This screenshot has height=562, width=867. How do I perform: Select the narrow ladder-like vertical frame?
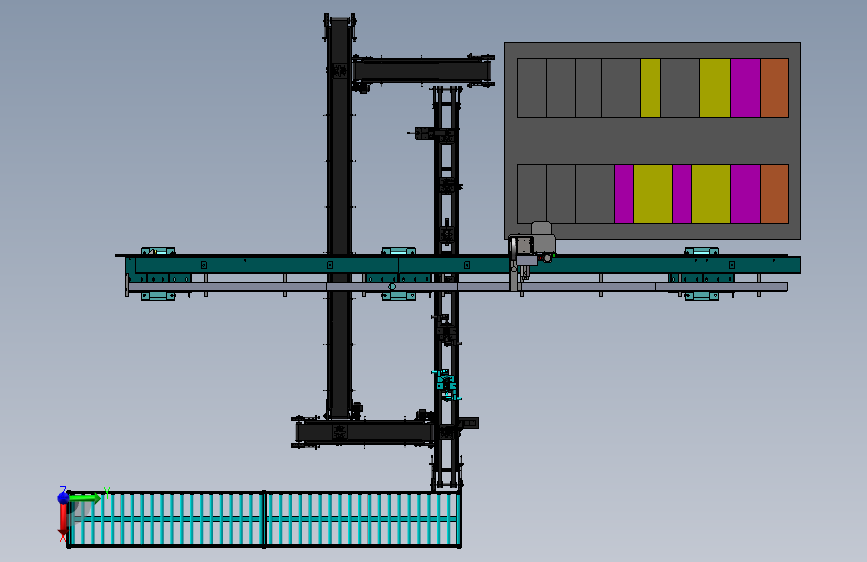point(447,288)
